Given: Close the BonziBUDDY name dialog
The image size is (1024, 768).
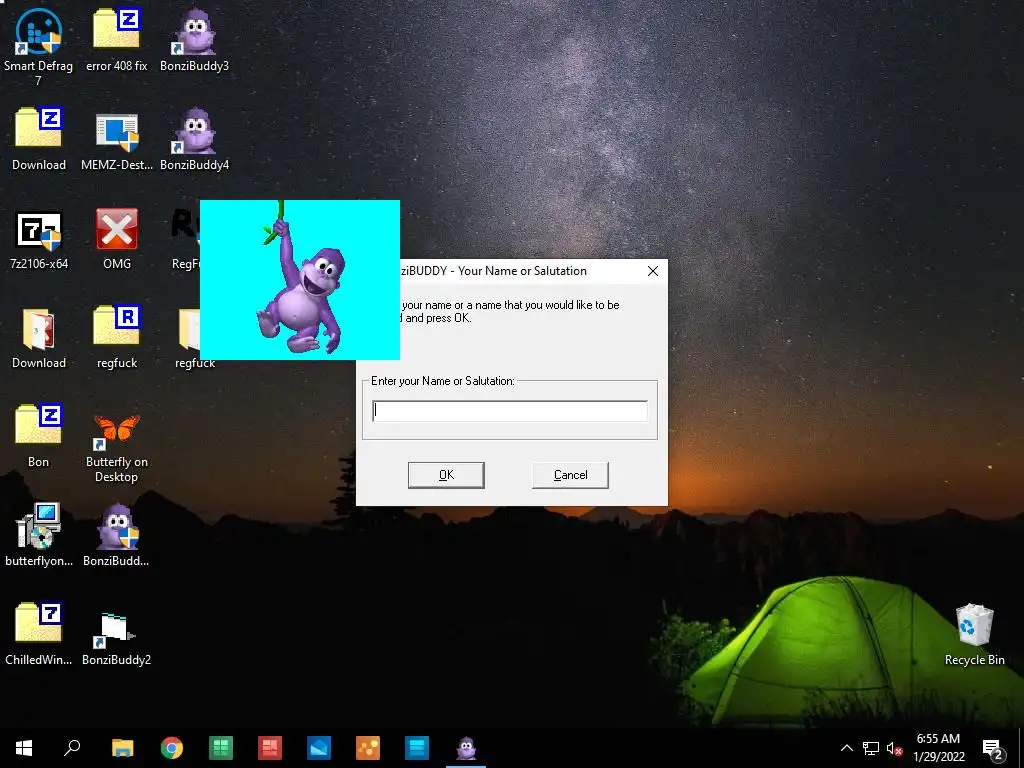Looking at the screenshot, I should pyautogui.click(x=652, y=271).
